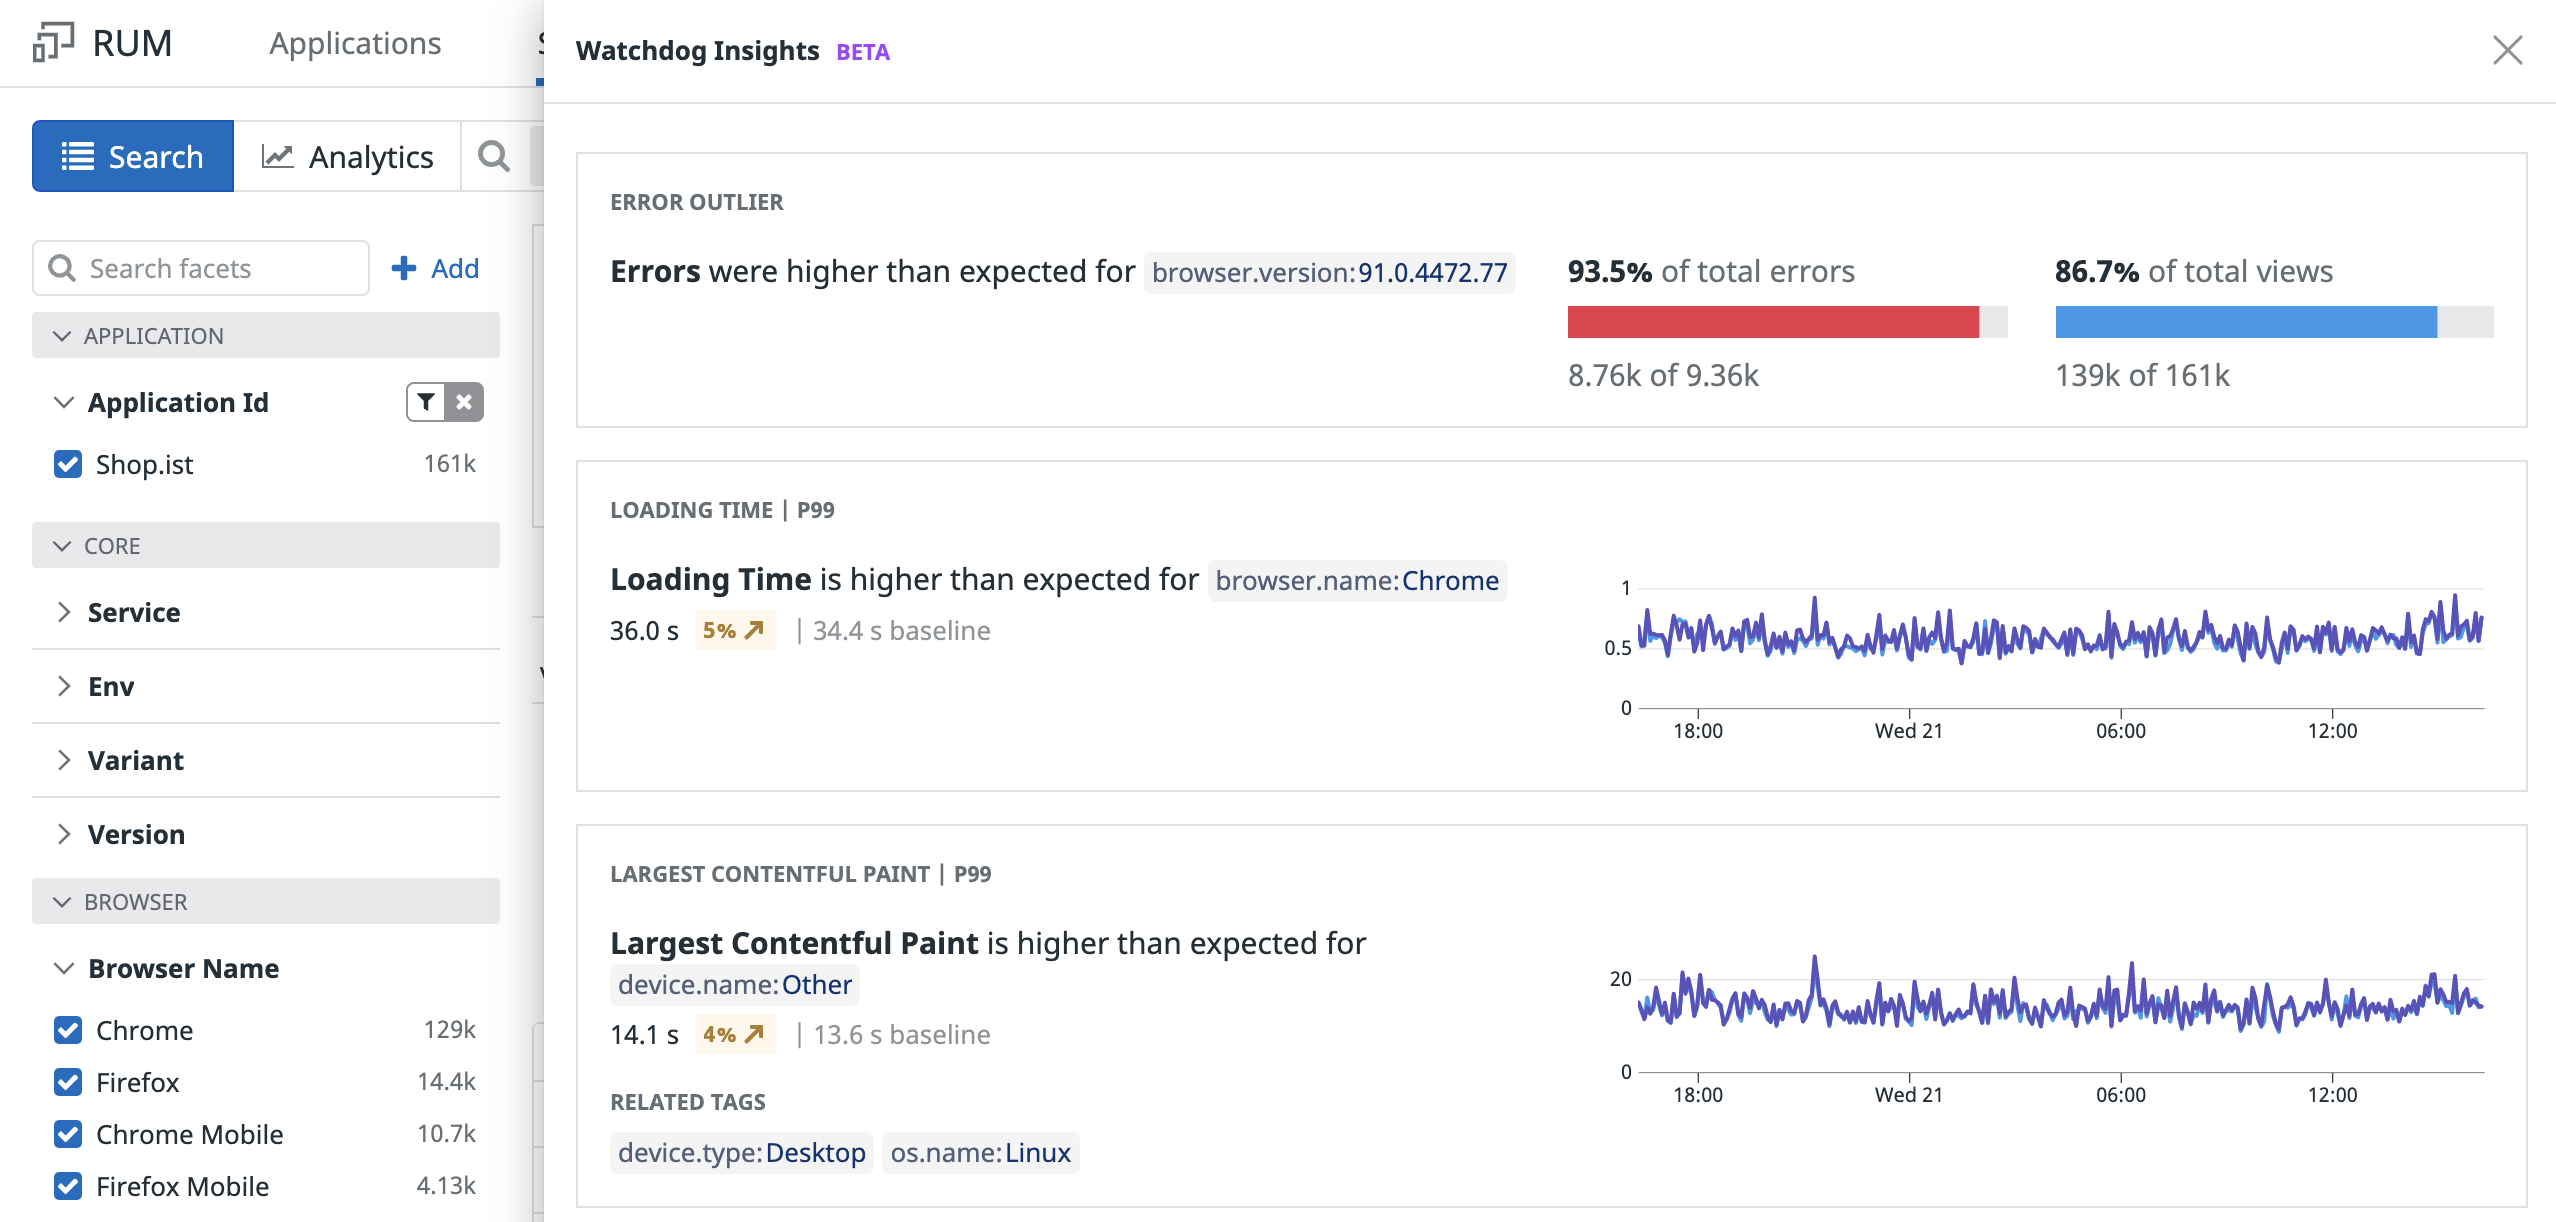Viewport: 2556px width, 1222px height.
Task: Toggle the Chrome Mobile checkbox
Action: (68, 1134)
